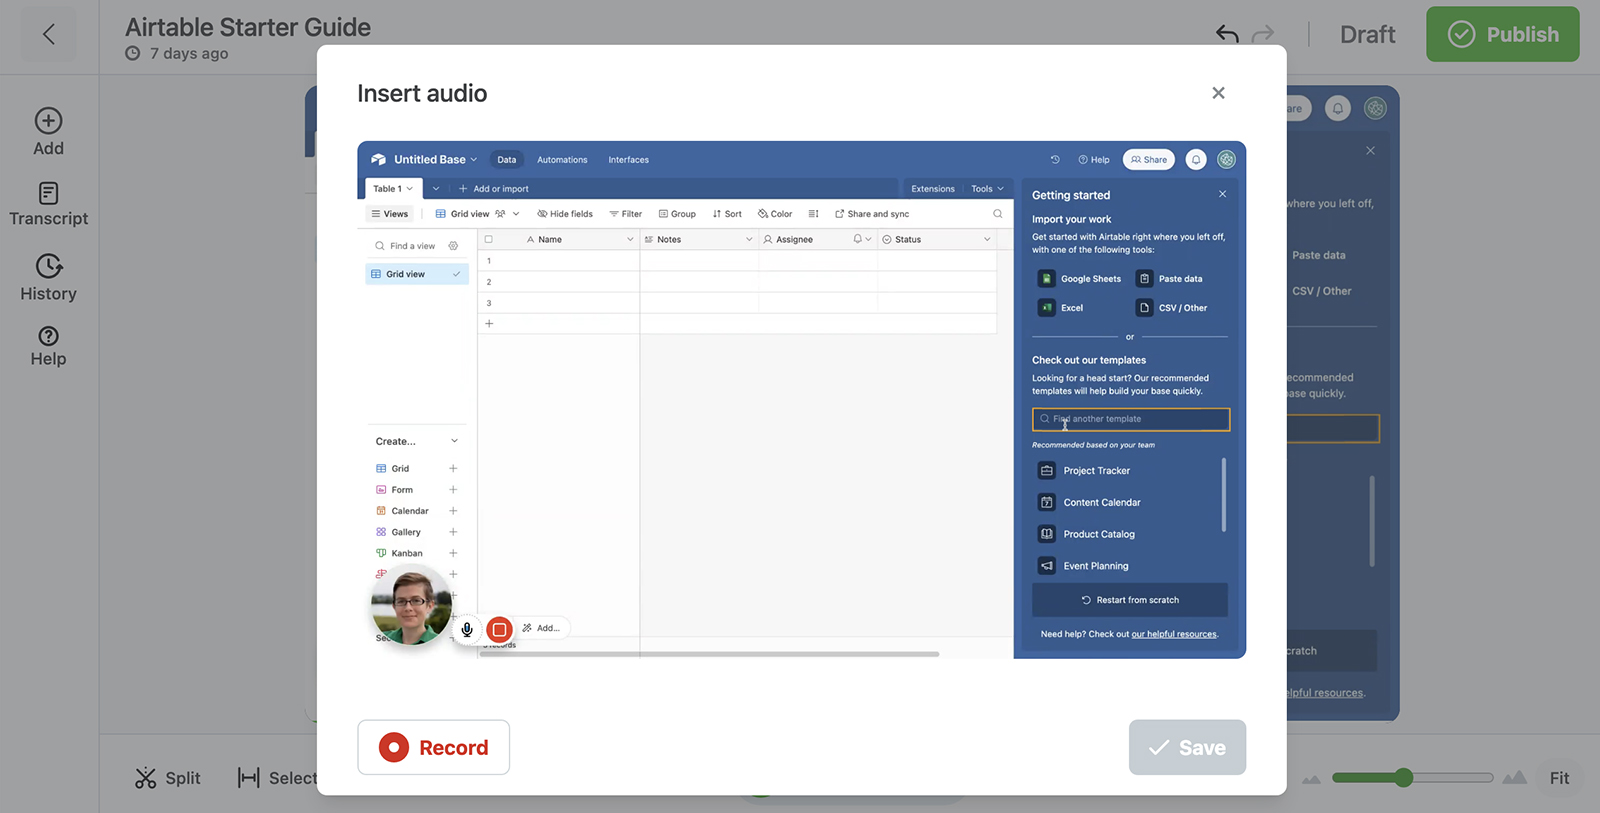Screen dimensions: 1600x813
Task: Click the red stop recording button
Action: click(x=499, y=629)
